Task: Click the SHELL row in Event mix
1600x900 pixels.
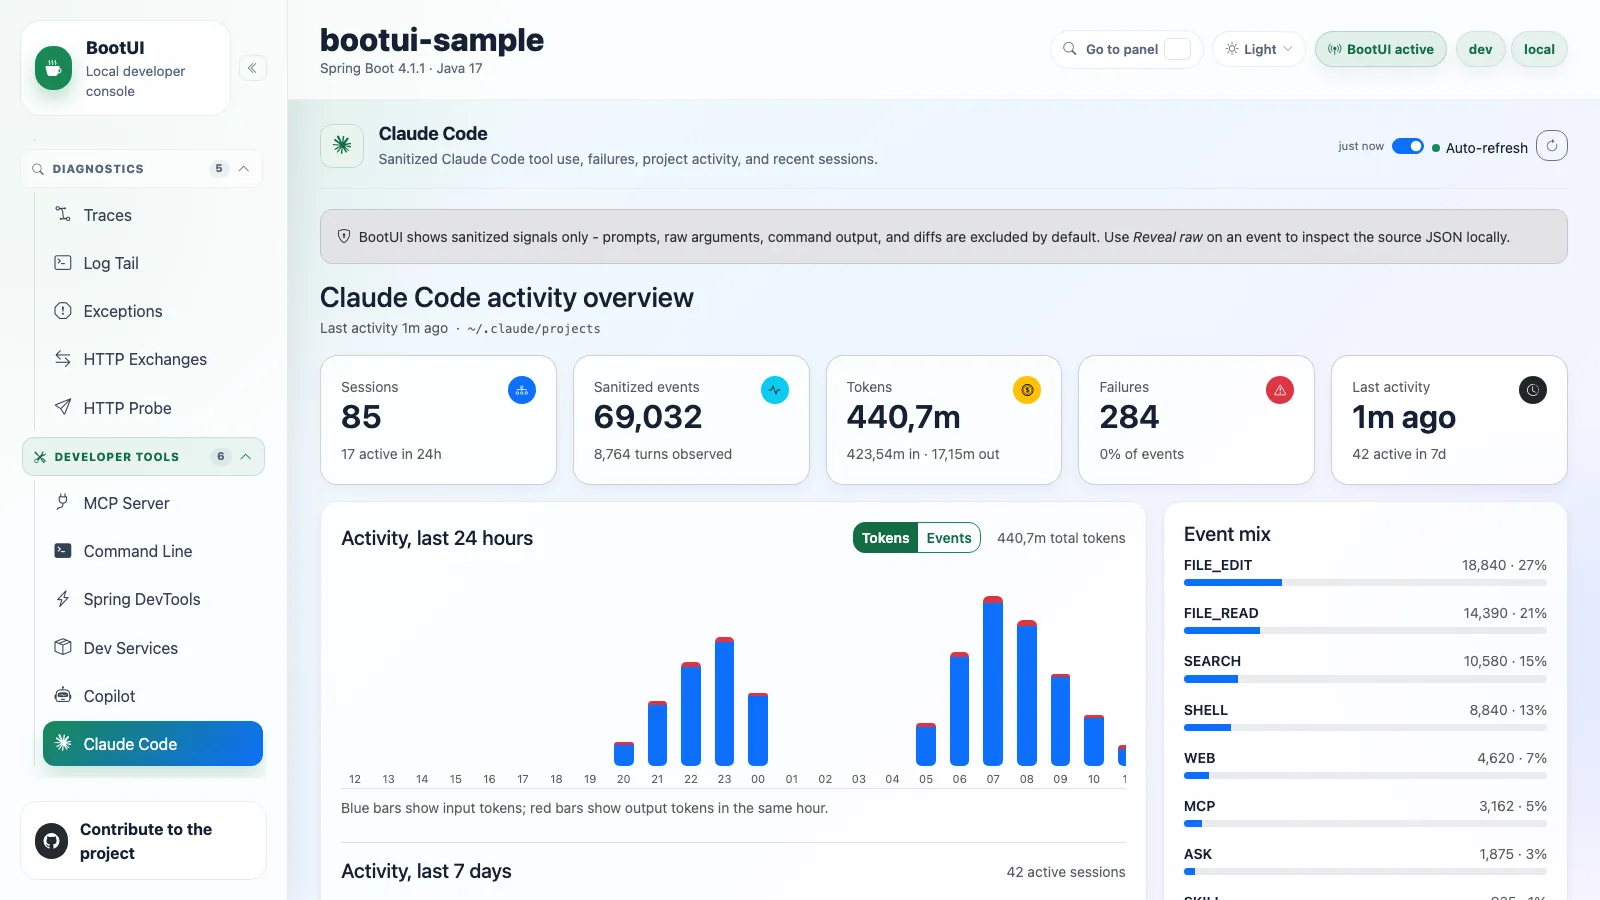Action: point(1365,717)
